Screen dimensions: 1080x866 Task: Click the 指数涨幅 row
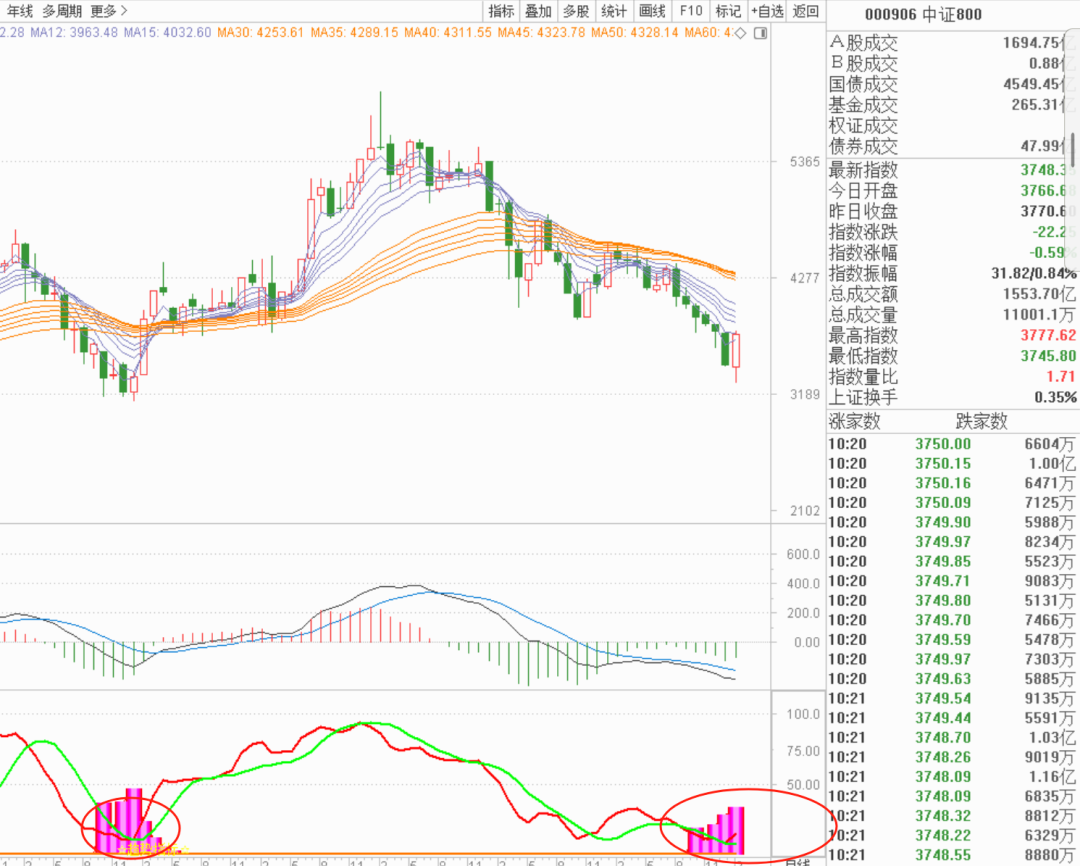click(952, 252)
